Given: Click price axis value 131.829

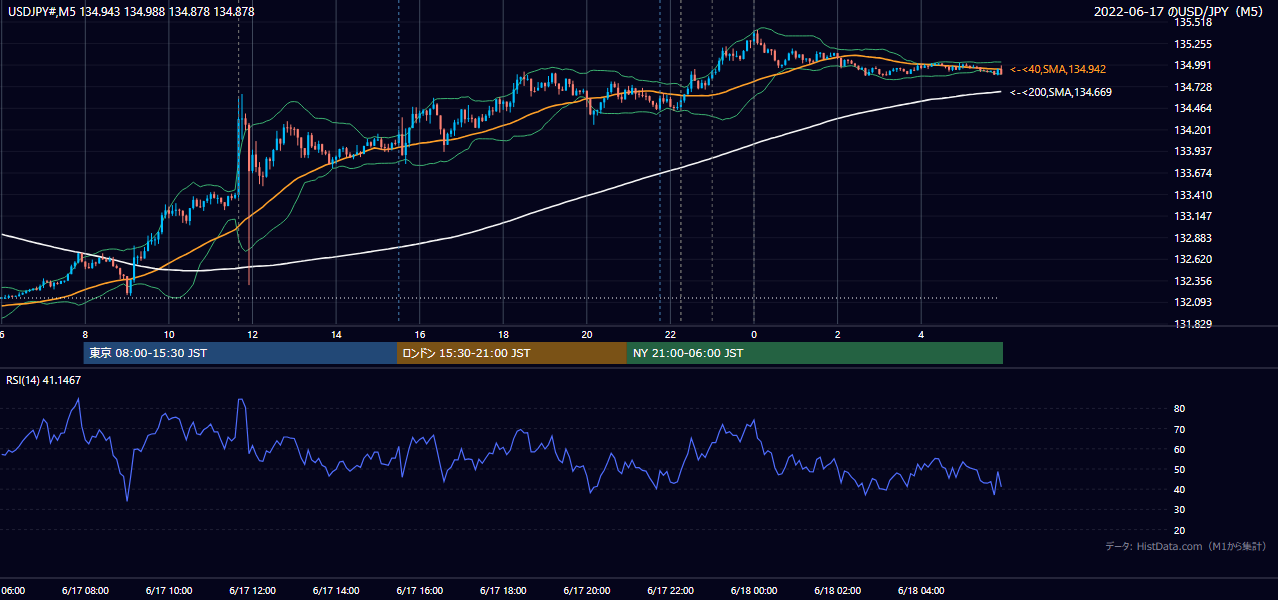Looking at the screenshot, I should (1194, 324).
